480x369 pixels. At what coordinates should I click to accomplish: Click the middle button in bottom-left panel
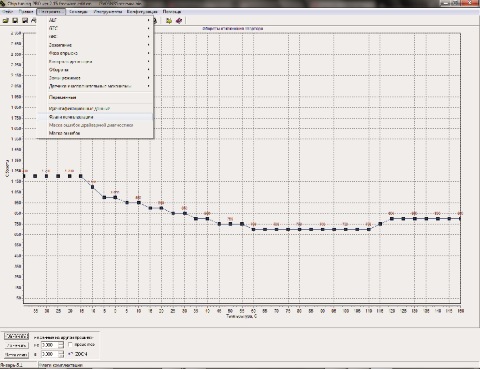coord(17,345)
